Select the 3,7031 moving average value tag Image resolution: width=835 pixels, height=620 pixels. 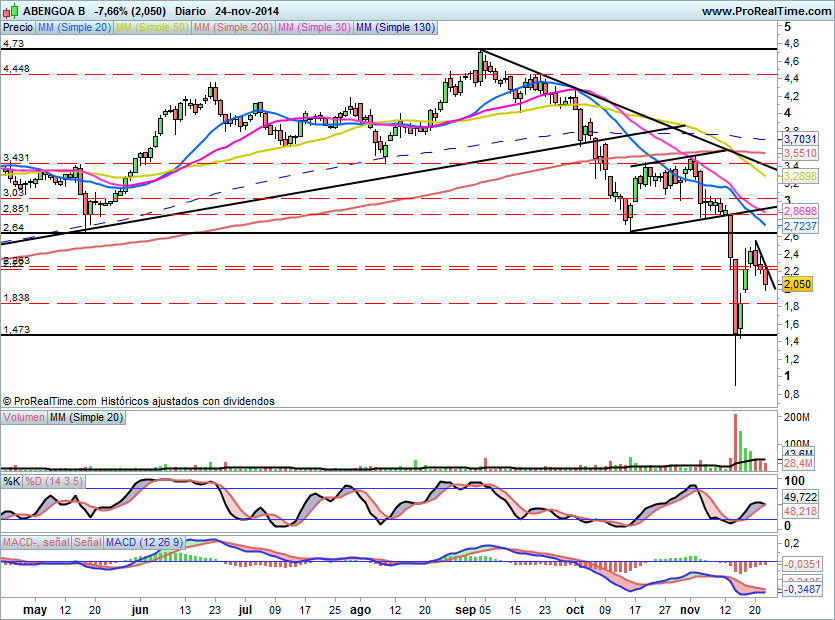(800, 139)
